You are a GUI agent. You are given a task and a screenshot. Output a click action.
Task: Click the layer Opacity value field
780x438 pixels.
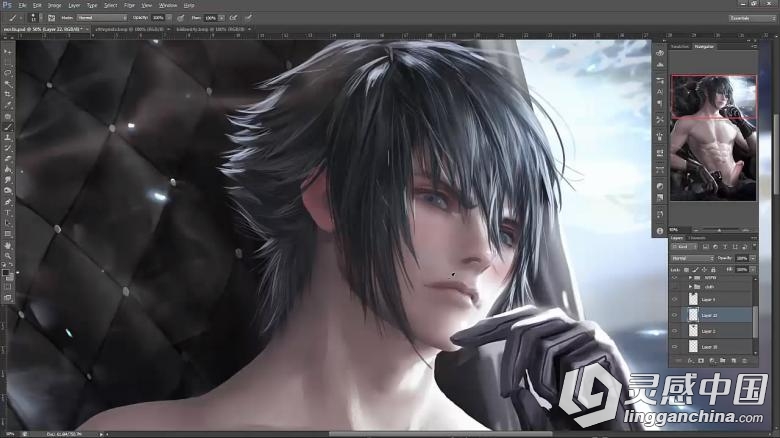click(x=742, y=258)
